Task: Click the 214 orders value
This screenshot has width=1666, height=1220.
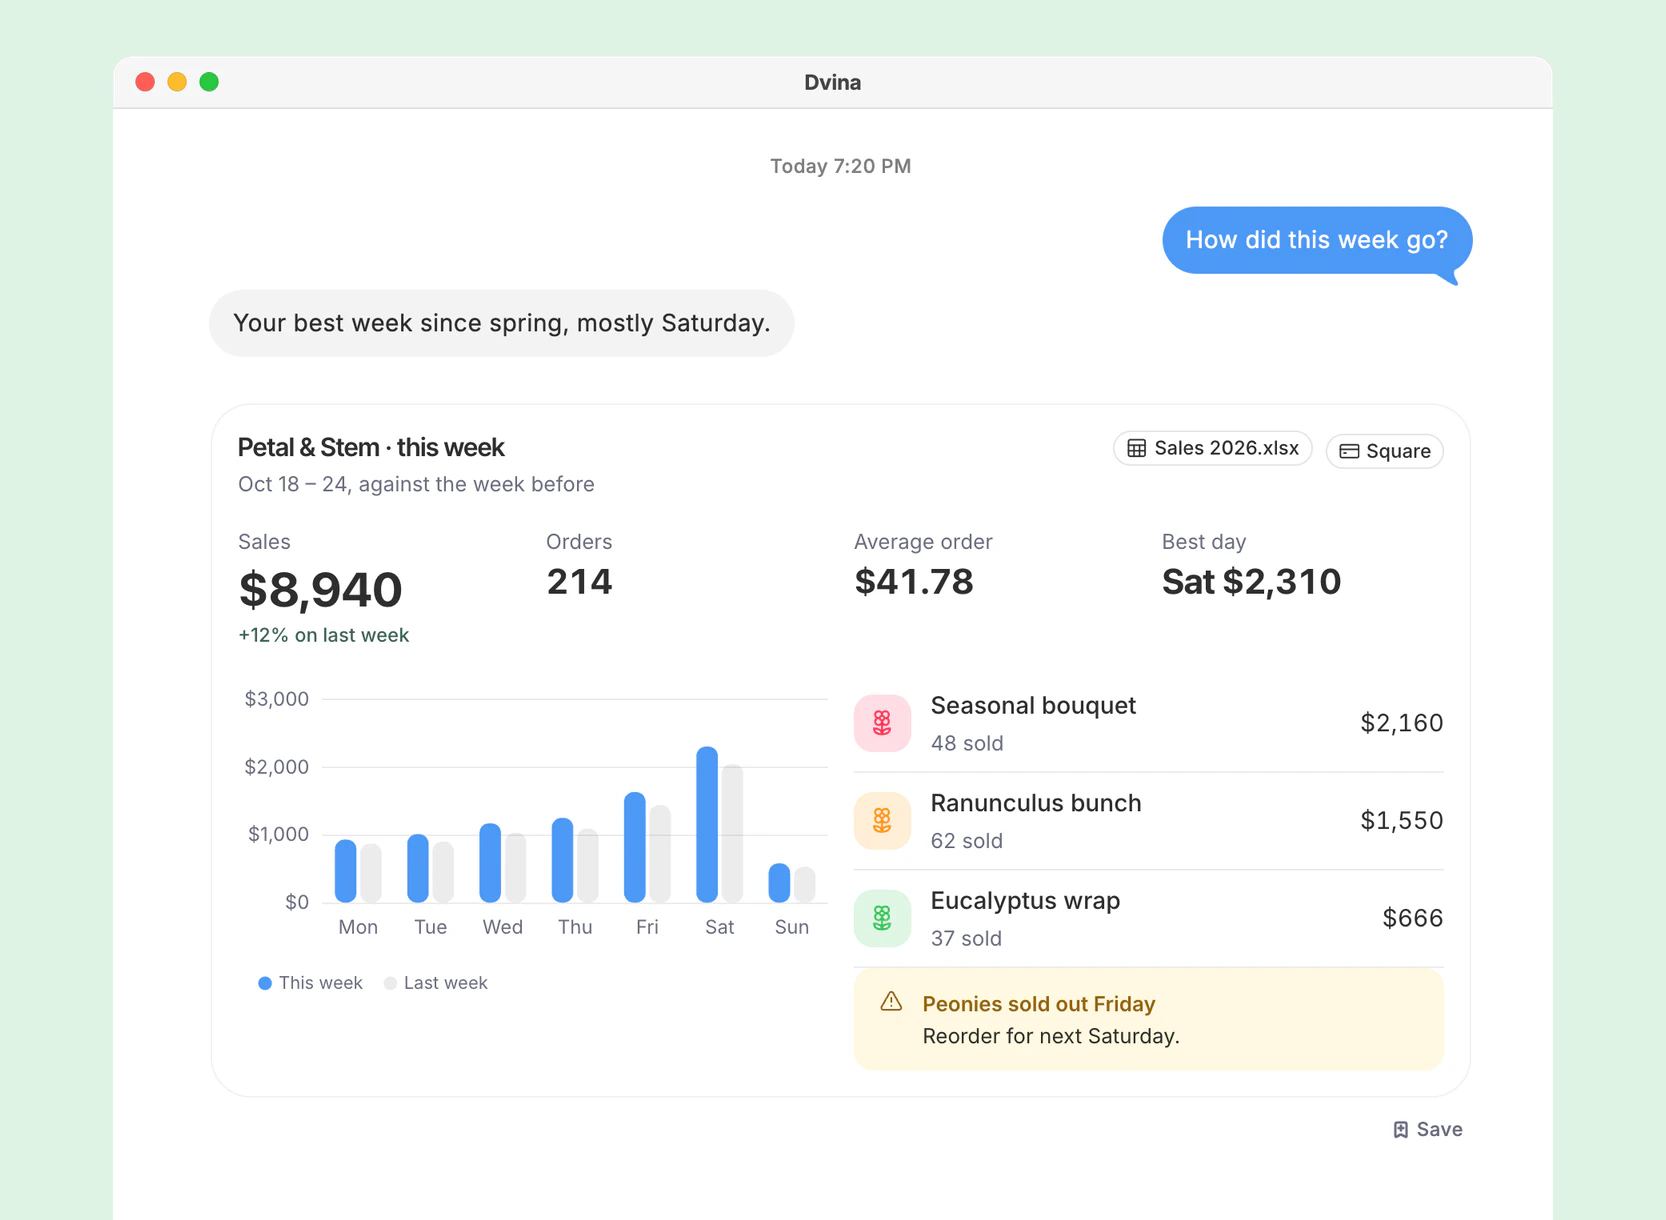Action: 579,582
